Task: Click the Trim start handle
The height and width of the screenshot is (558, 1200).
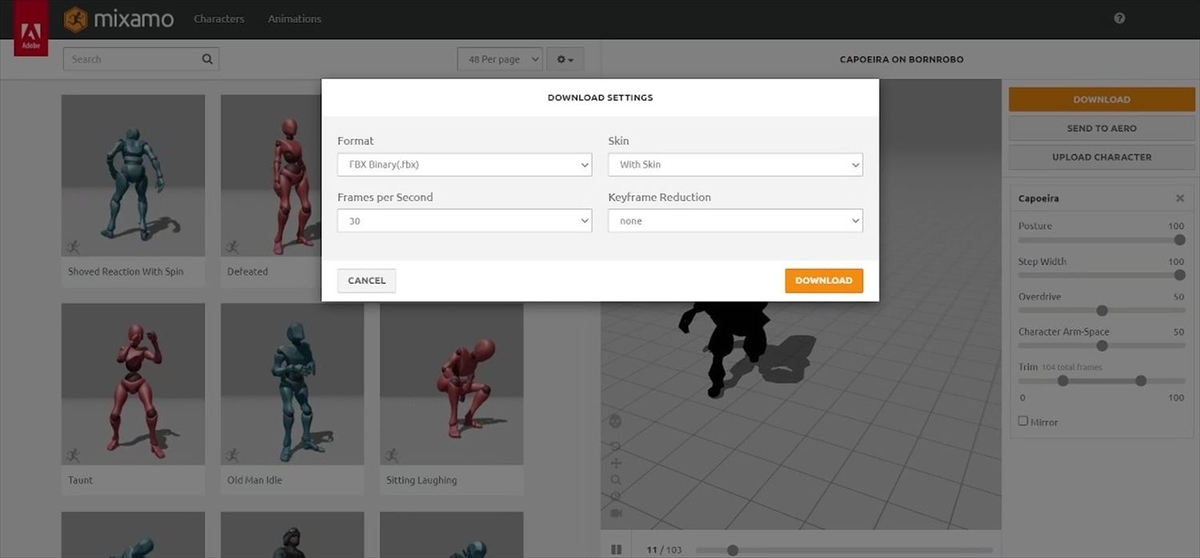Action: coord(1063,381)
